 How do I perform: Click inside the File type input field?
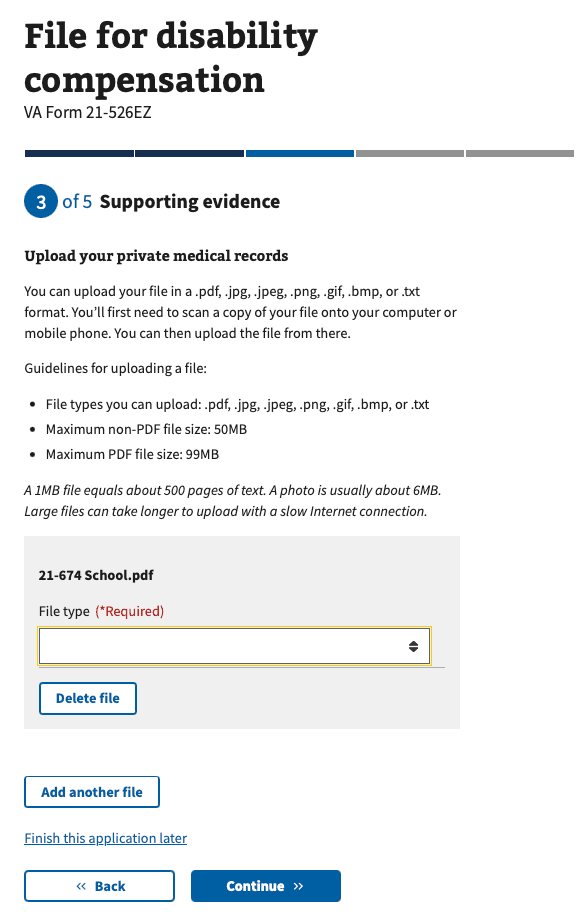[x=200, y=645]
